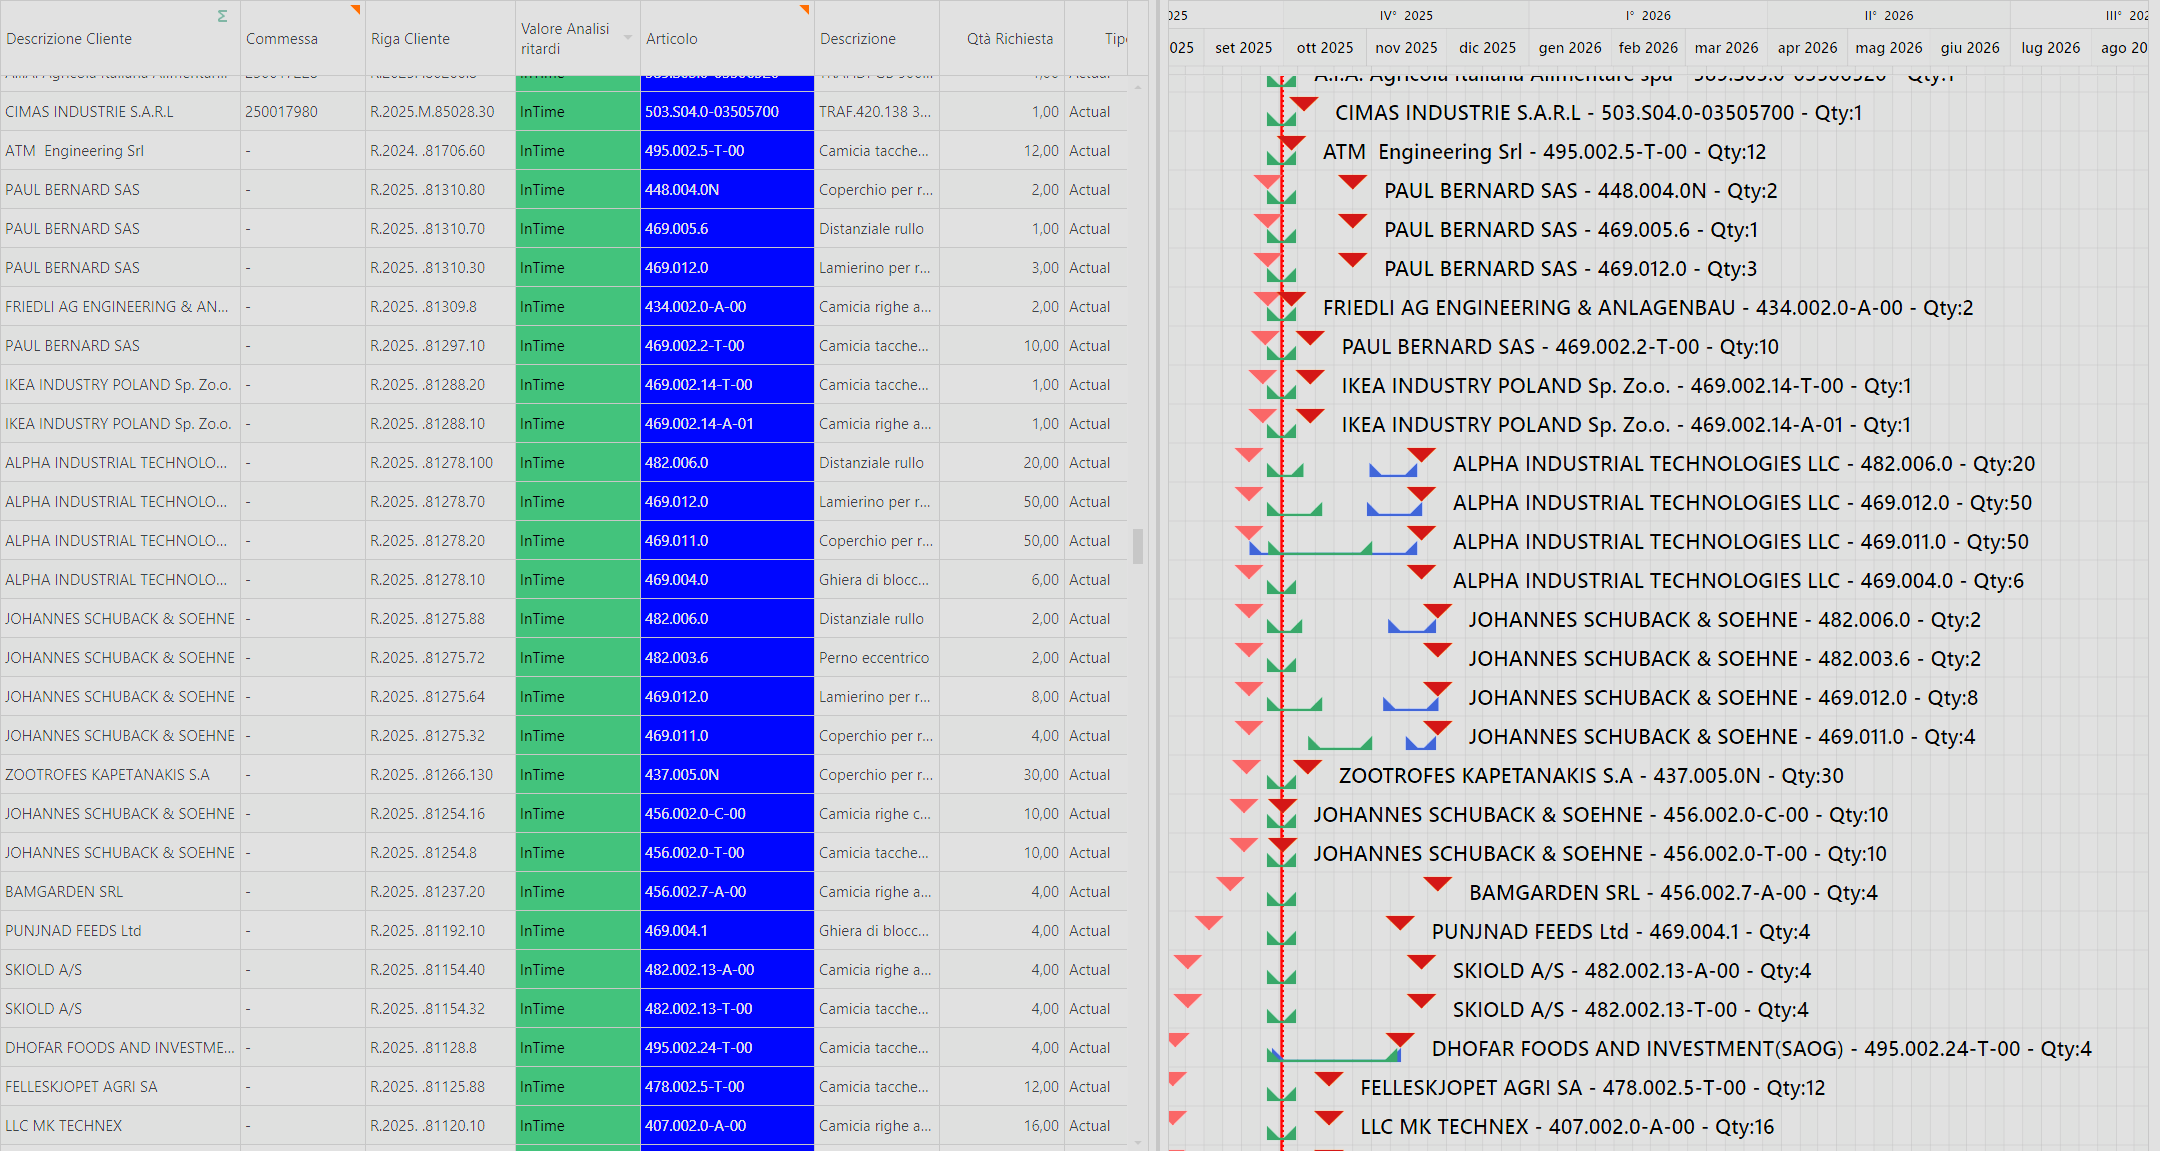Click grid scrollbar up arrow at top

1138,88
